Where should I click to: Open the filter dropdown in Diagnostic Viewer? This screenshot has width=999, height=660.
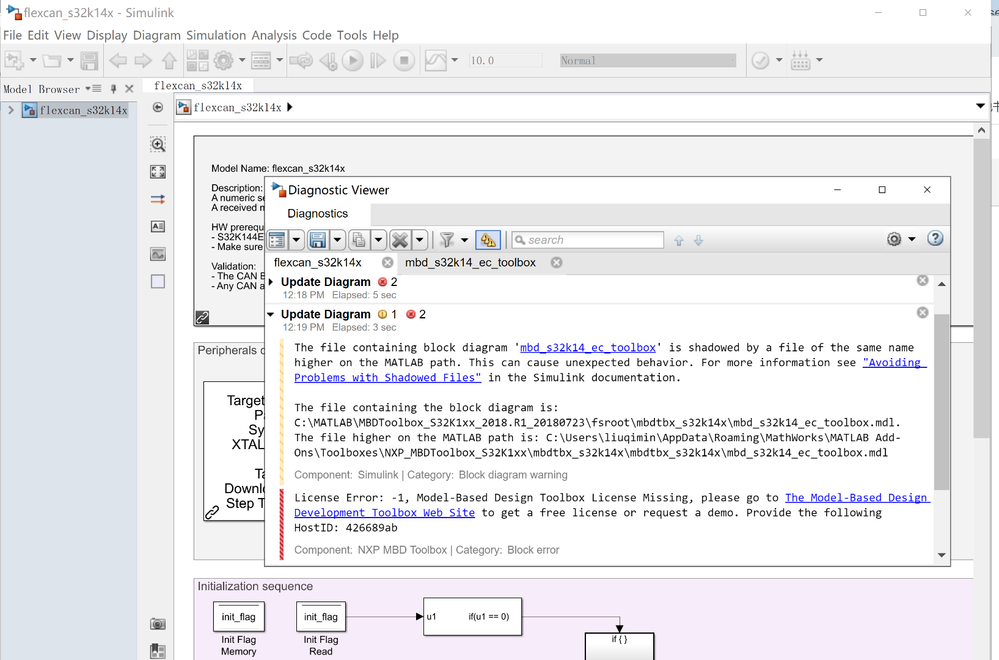pos(464,240)
